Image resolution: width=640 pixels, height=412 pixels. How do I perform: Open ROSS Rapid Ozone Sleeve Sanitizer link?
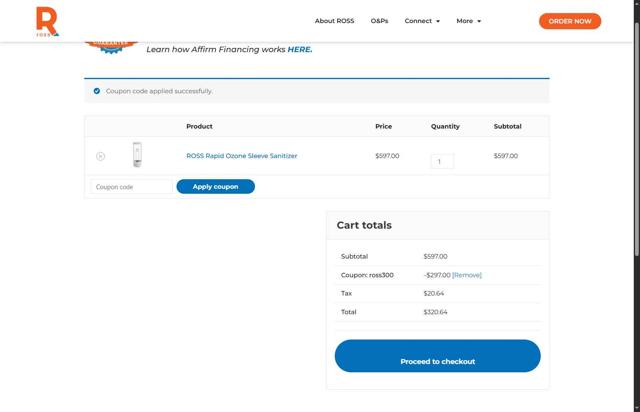point(242,156)
